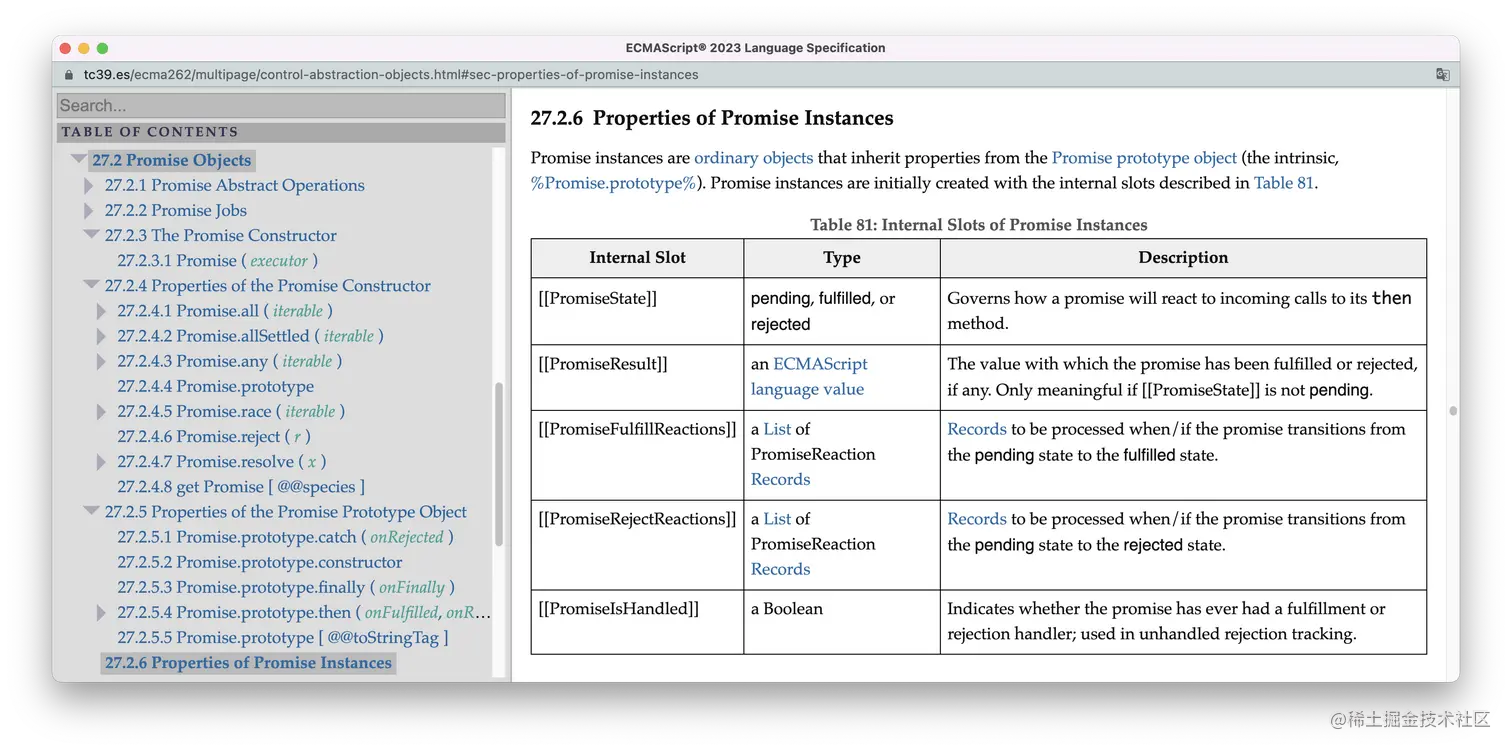
Task: Follow the Table 81 link
Action: (1283, 182)
